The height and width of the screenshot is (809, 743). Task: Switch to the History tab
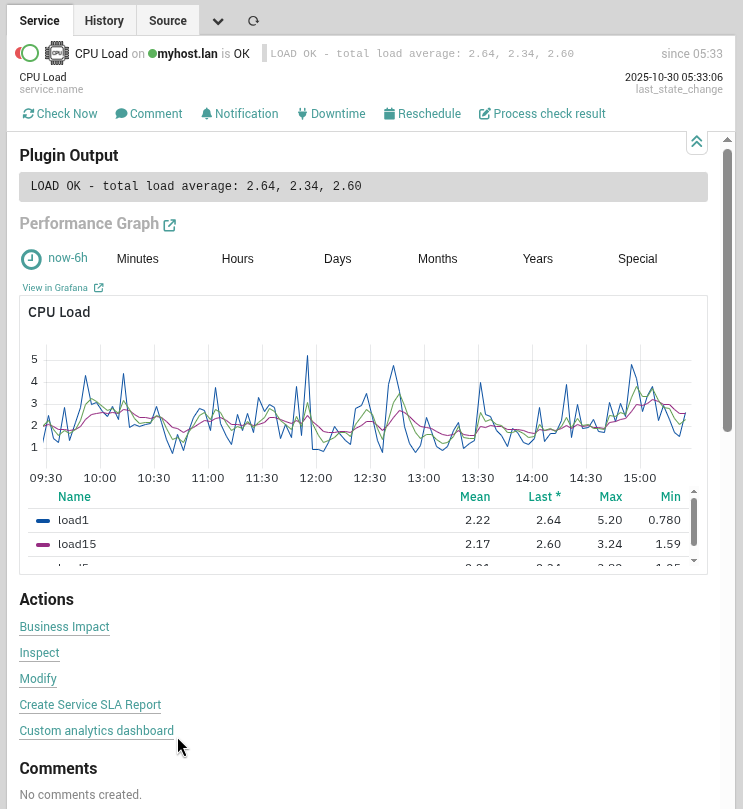tap(104, 20)
